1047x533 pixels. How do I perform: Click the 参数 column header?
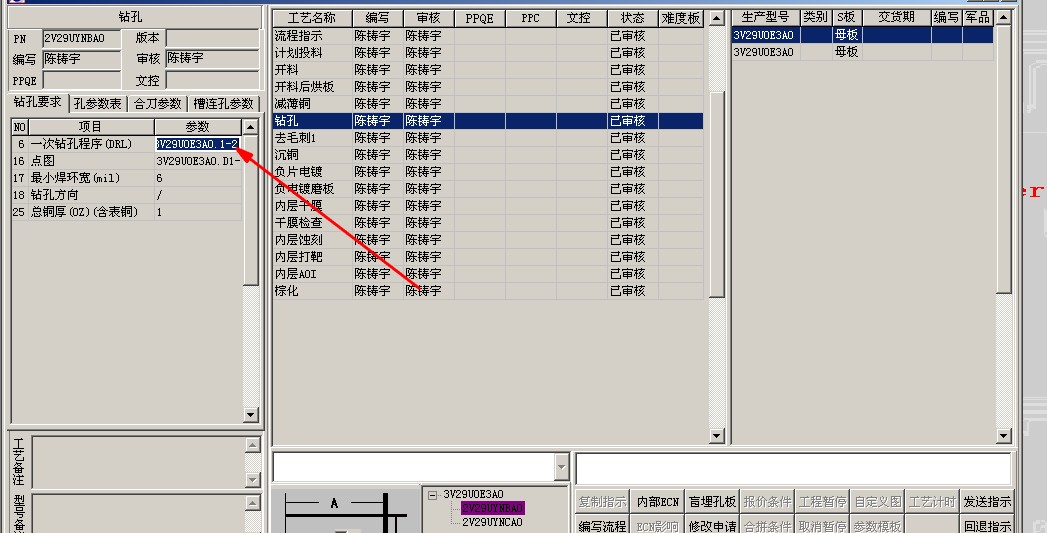[198, 127]
